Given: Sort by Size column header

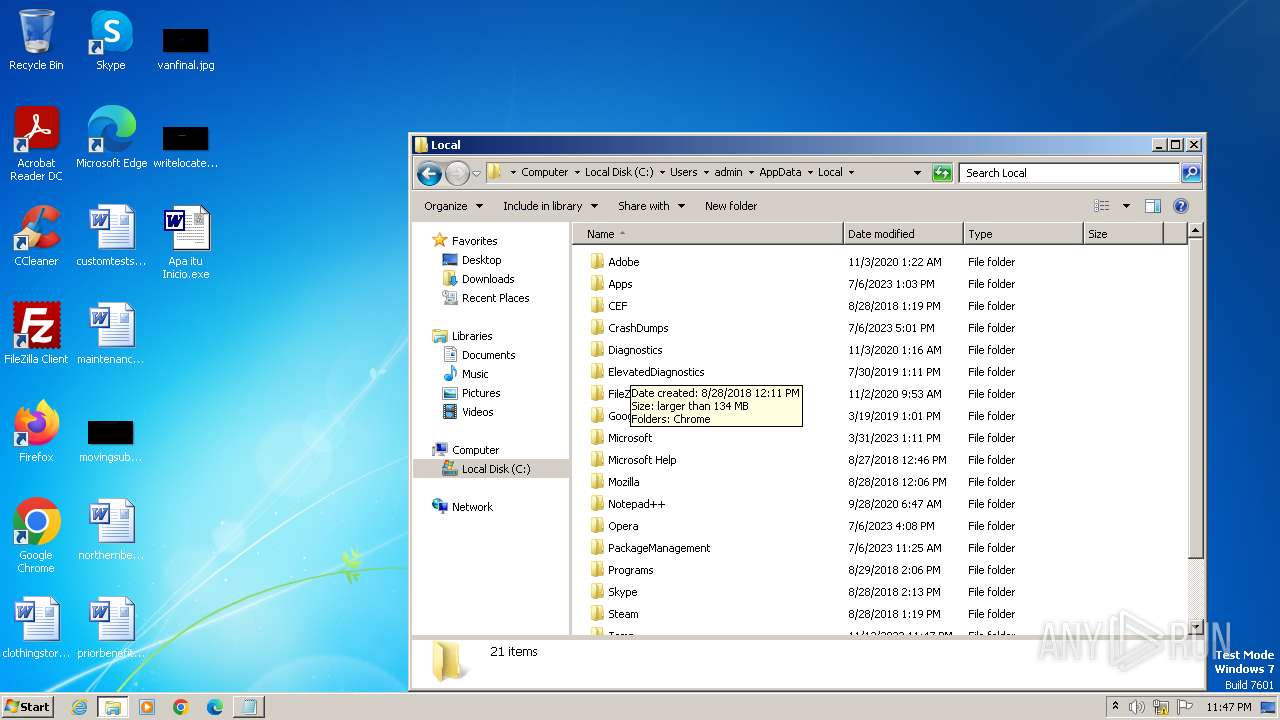Looking at the screenshot, I should click(1123, 234).
